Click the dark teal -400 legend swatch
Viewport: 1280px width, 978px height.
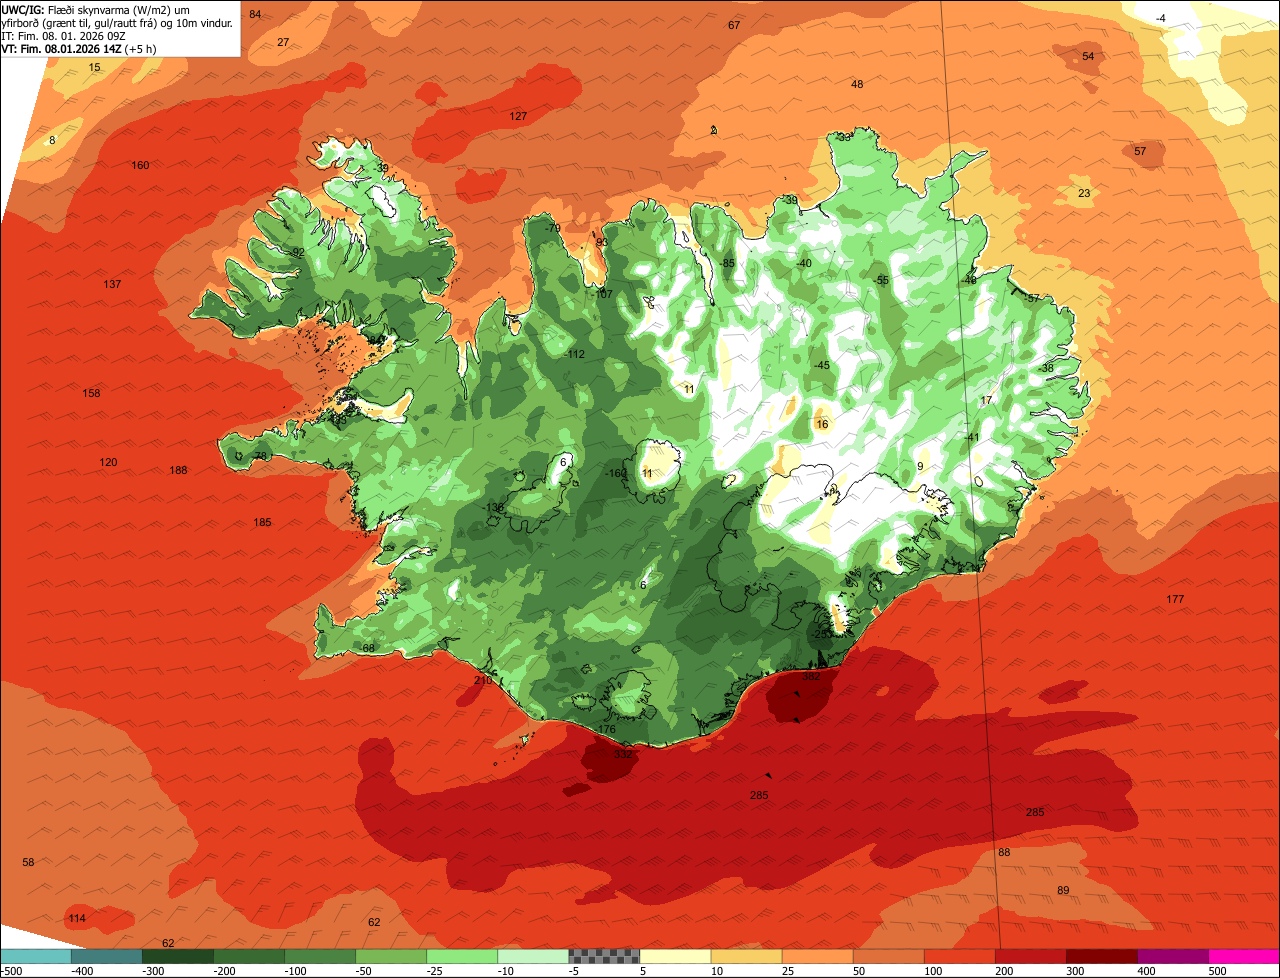pos(106,956)
